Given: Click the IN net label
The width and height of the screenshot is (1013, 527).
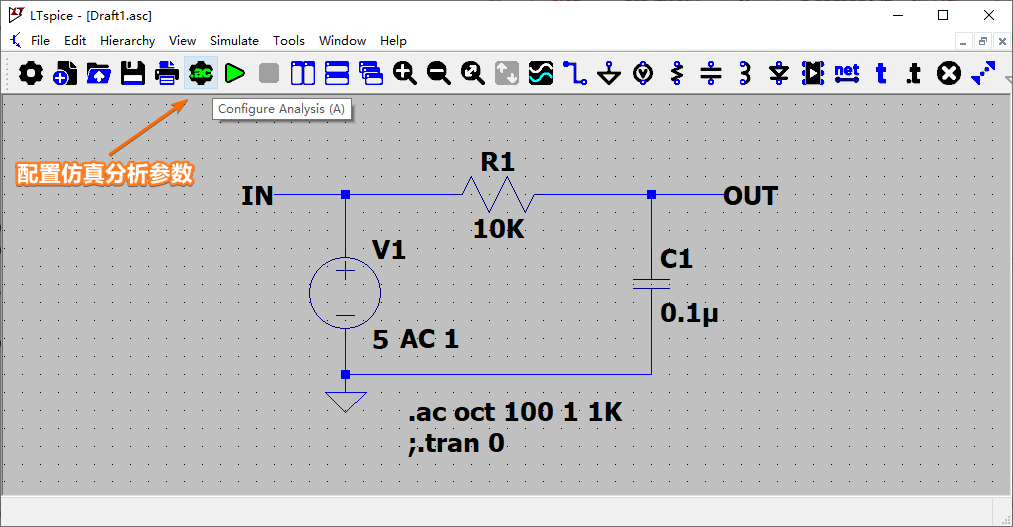Looking at the screenshot, I should (x=257, y=196).
